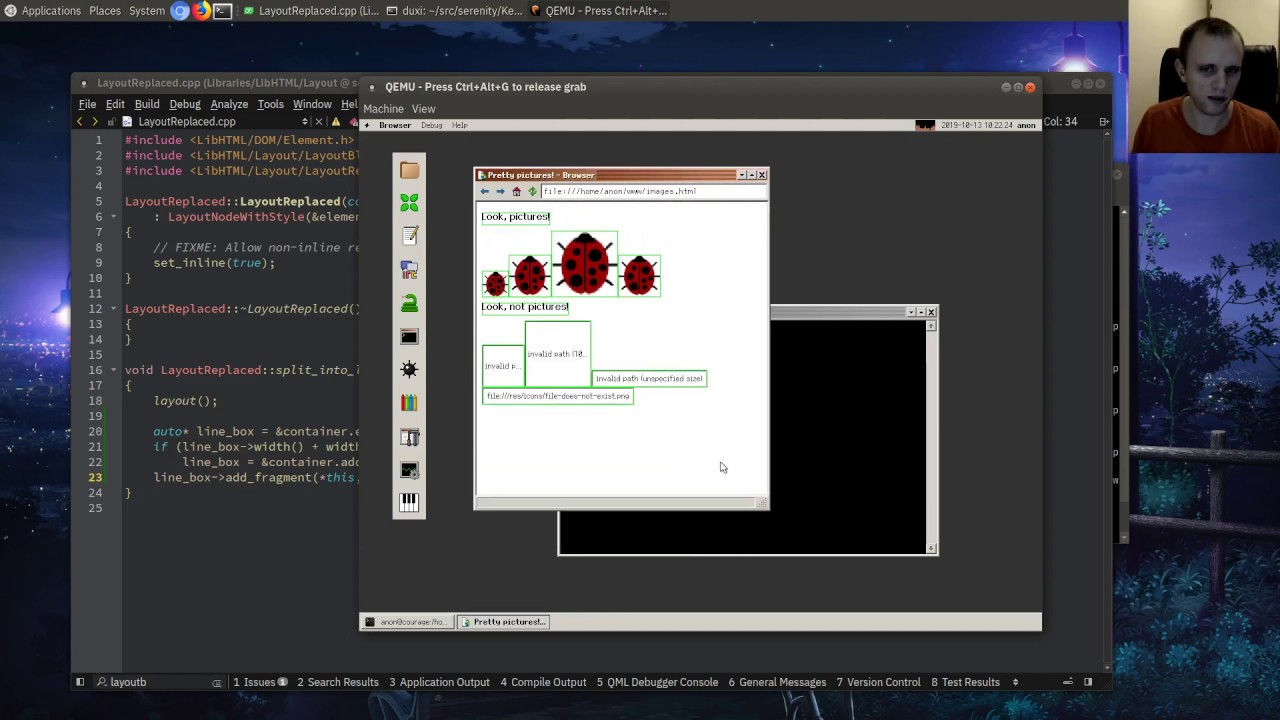Viewport: 1280px width, 720px height.
Task: Go back in Serenity Browser
Action: point(485,191)
